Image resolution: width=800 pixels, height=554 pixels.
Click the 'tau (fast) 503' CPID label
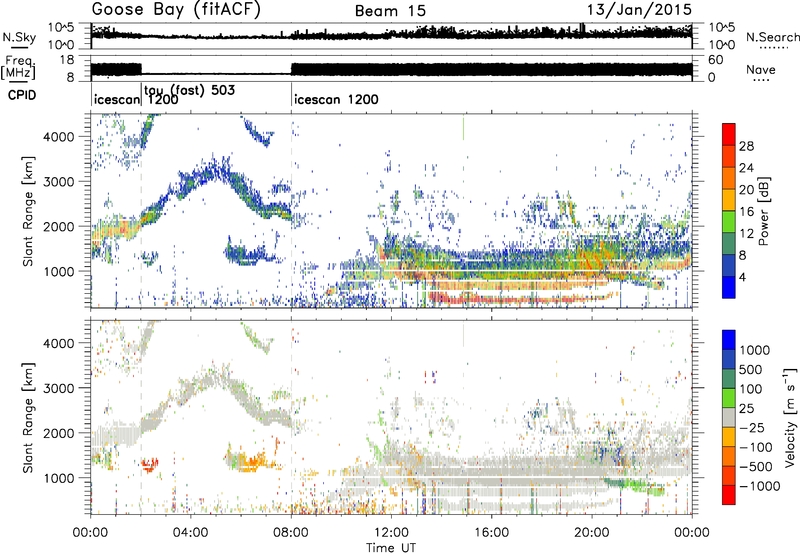tap(190, 91)
